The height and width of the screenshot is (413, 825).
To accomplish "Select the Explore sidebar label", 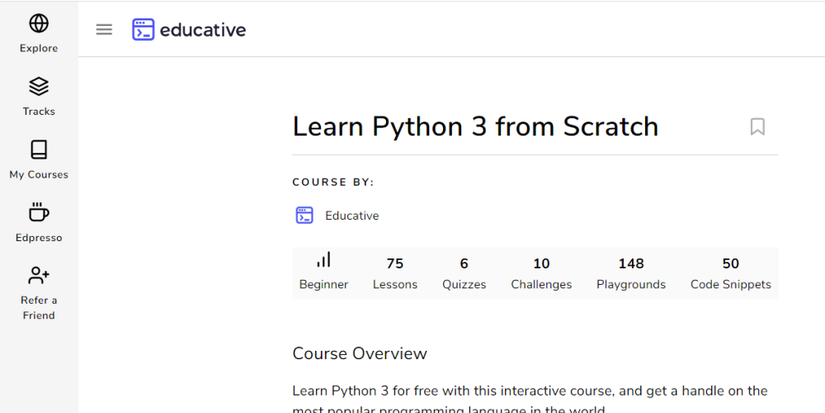I will point(39,48).
